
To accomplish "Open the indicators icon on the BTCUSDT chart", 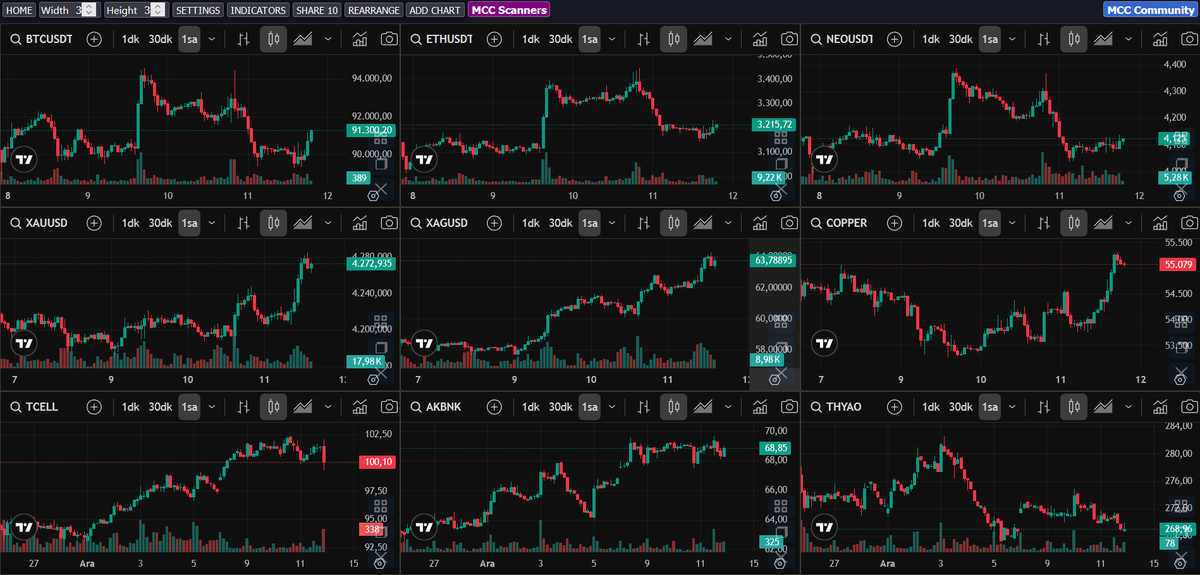I will 360,39.
